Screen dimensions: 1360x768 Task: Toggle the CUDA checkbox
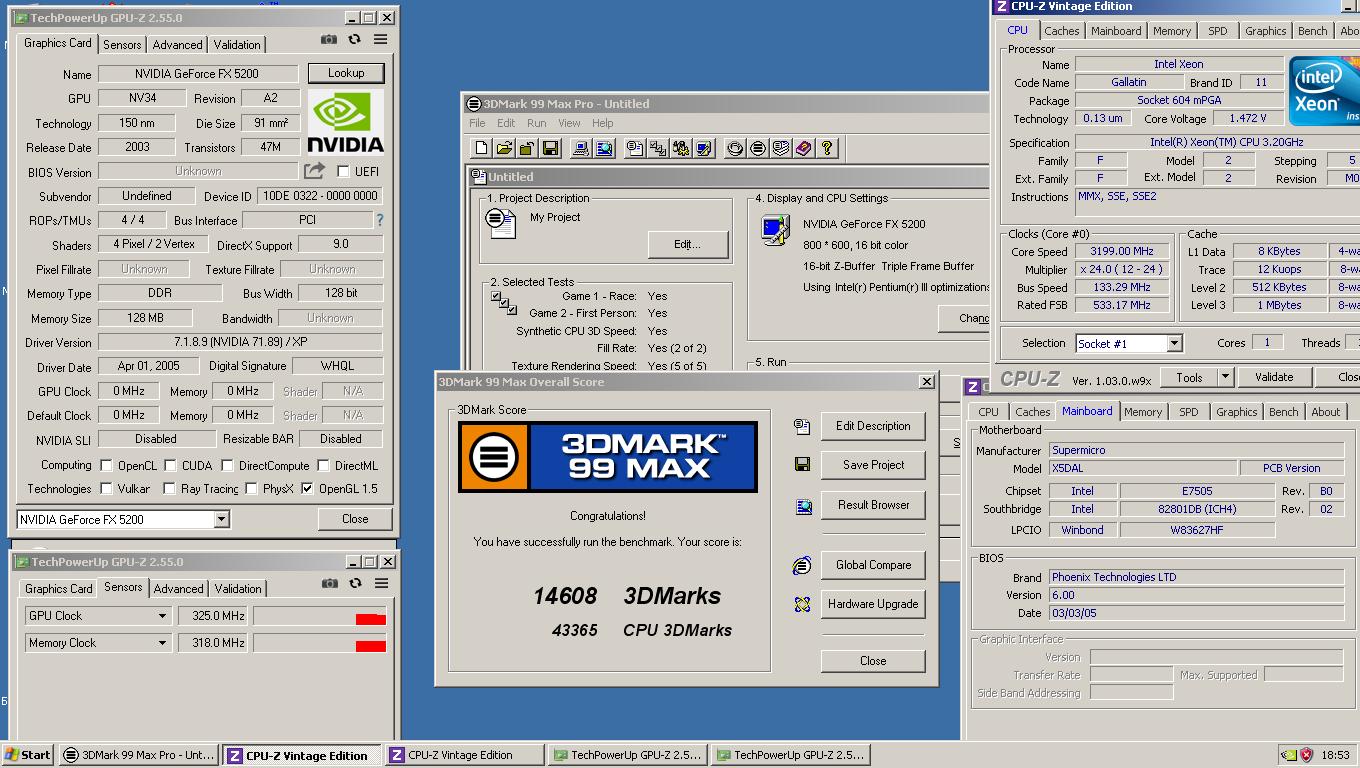170,465
